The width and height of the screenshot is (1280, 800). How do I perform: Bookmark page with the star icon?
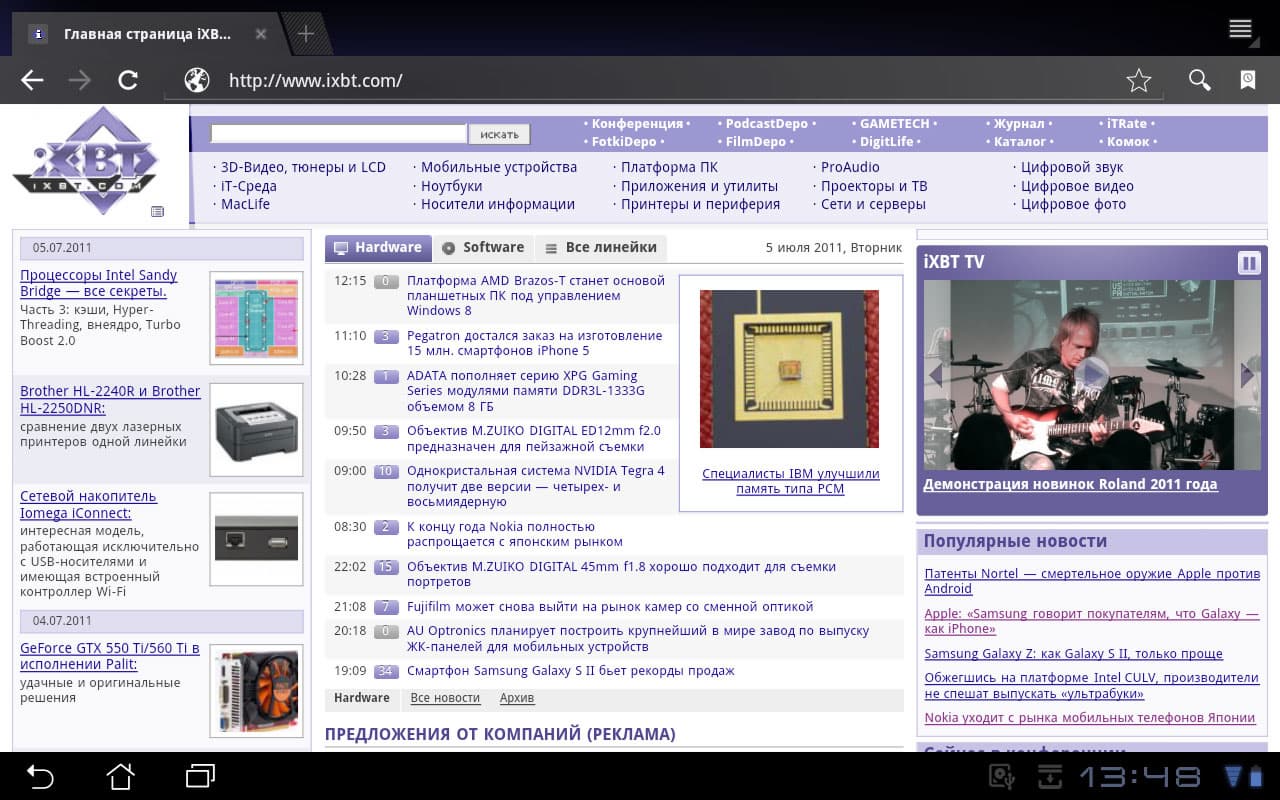pyautogui.click(x=1139, y=81)
